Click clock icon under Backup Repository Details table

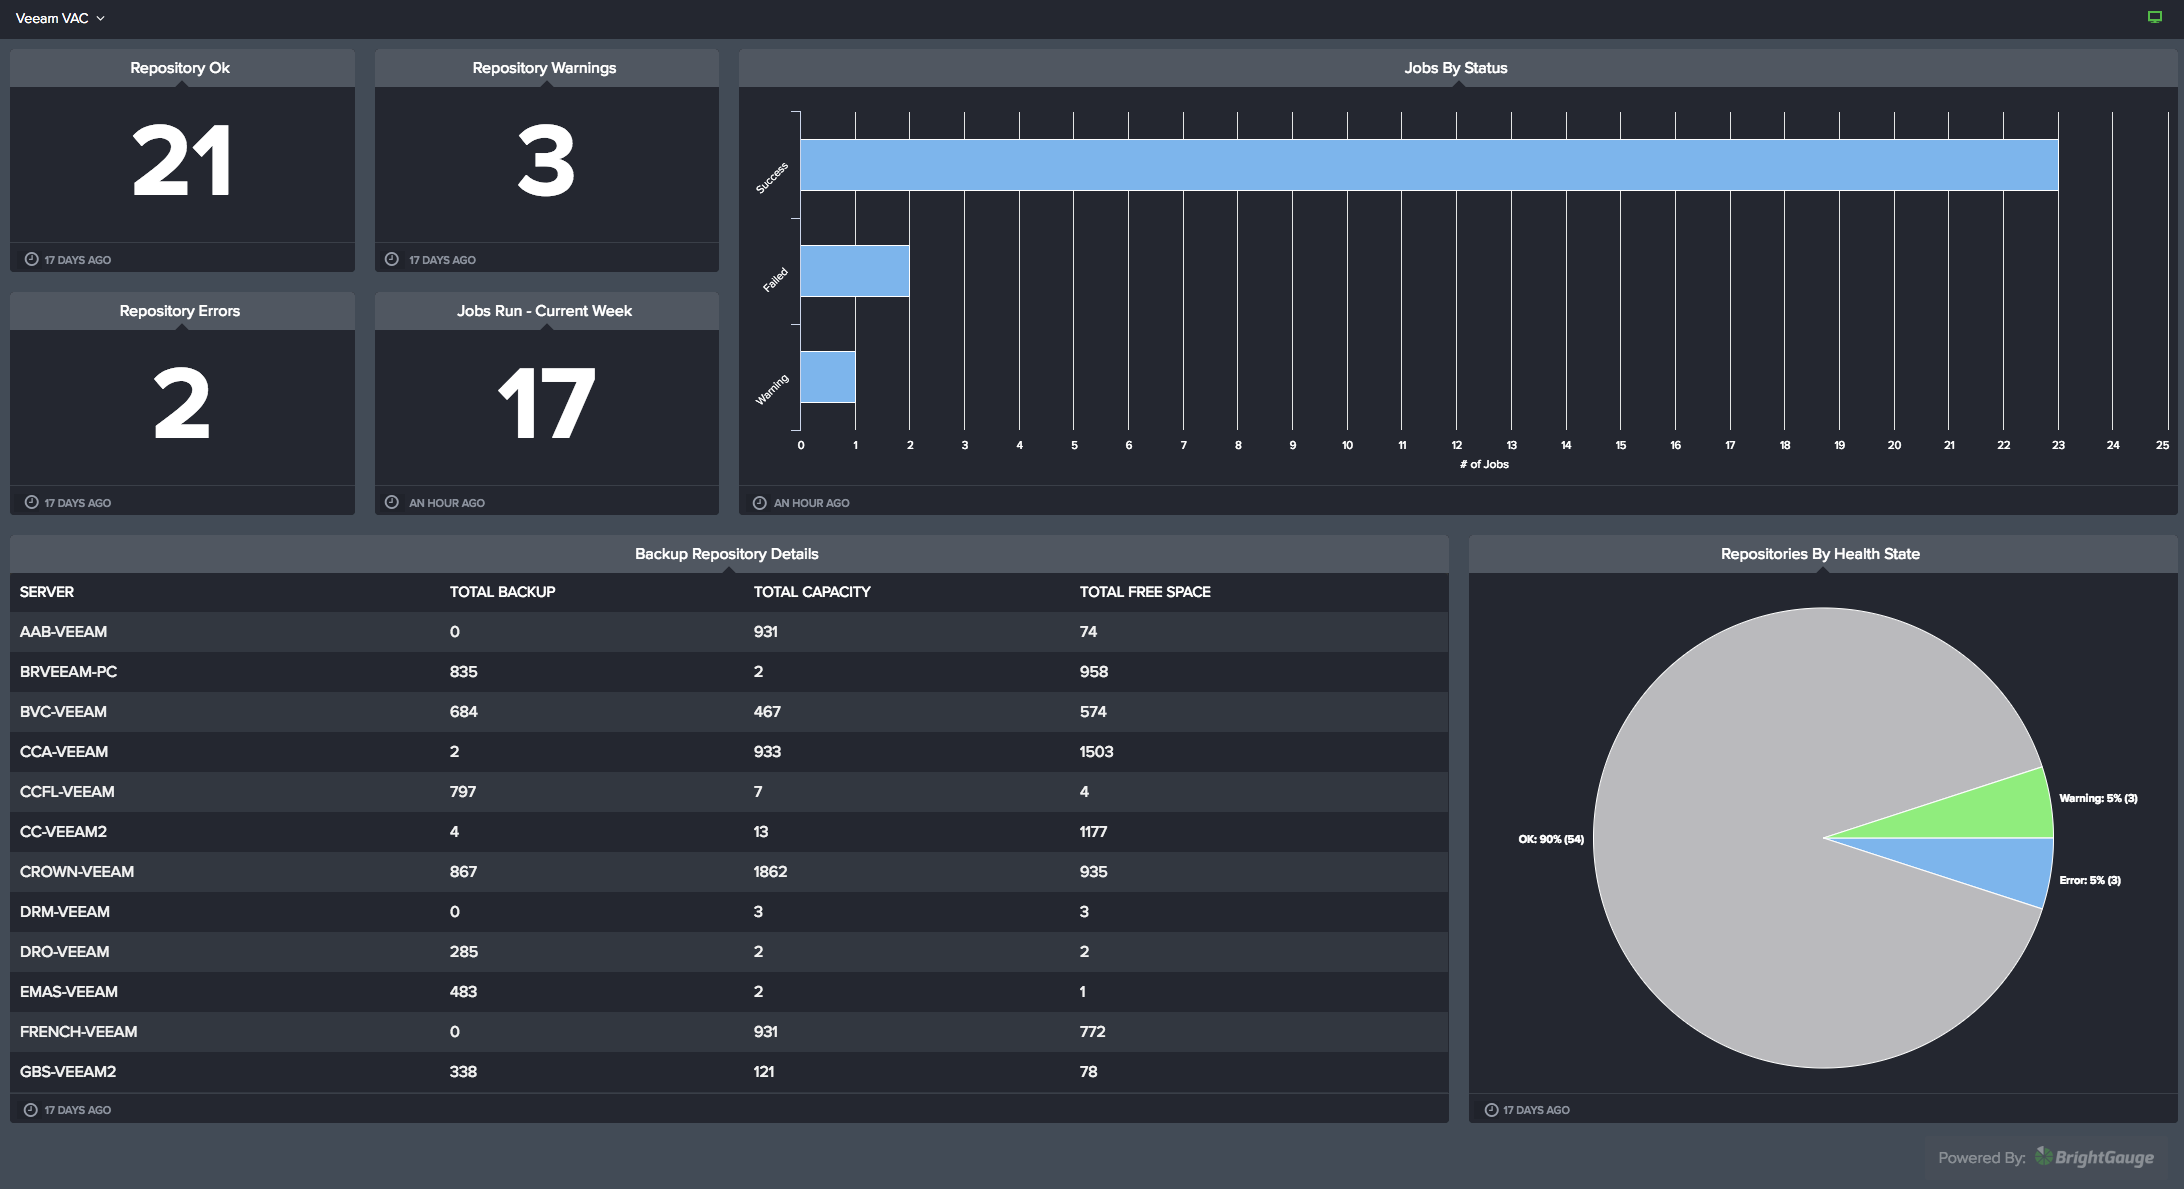31,1109
